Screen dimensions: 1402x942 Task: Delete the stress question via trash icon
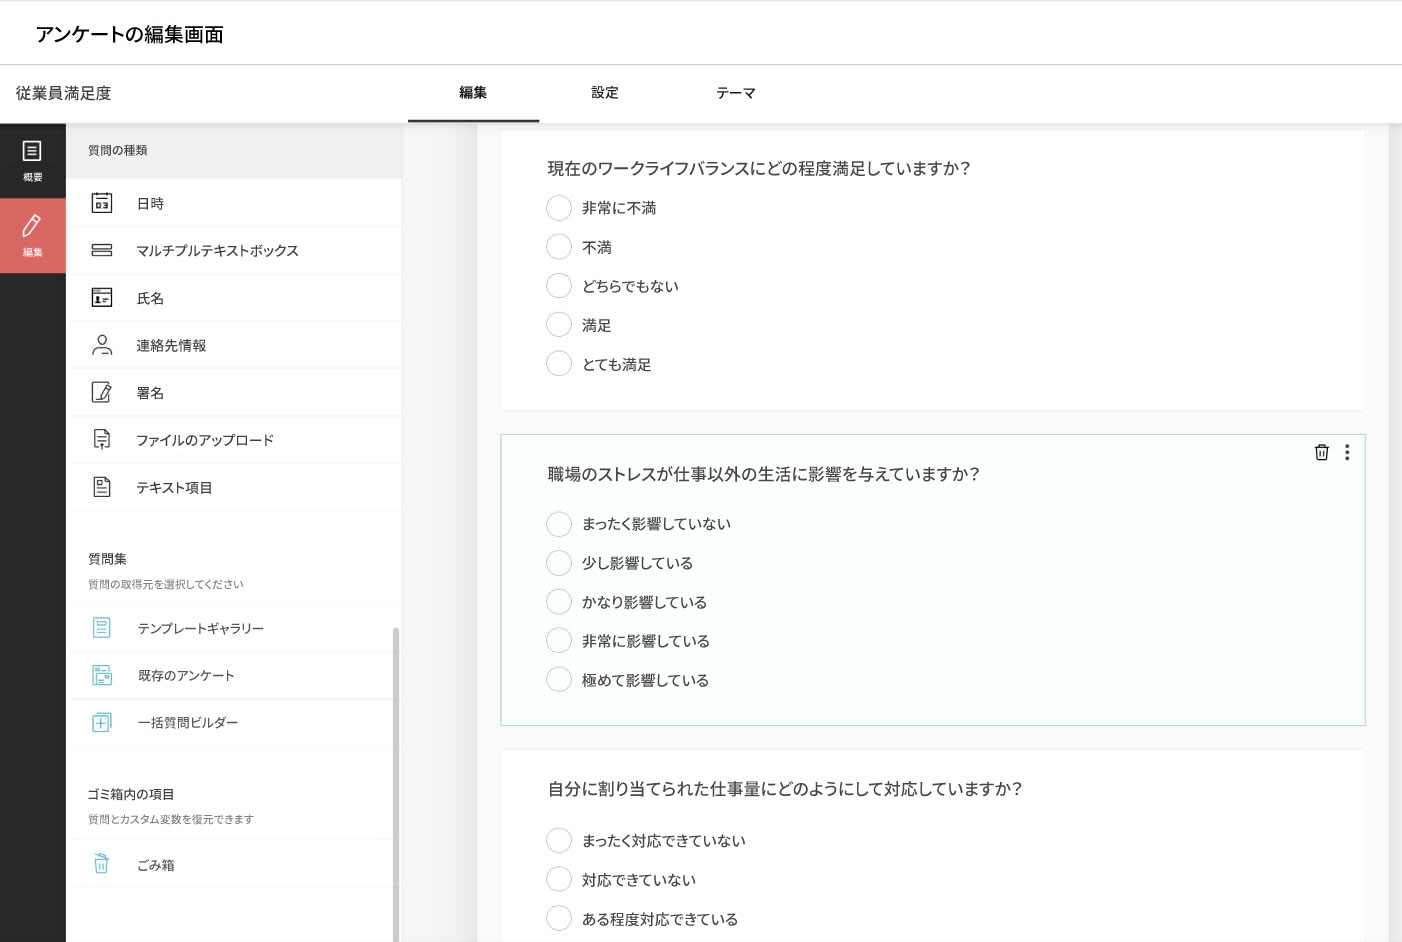1321,452
